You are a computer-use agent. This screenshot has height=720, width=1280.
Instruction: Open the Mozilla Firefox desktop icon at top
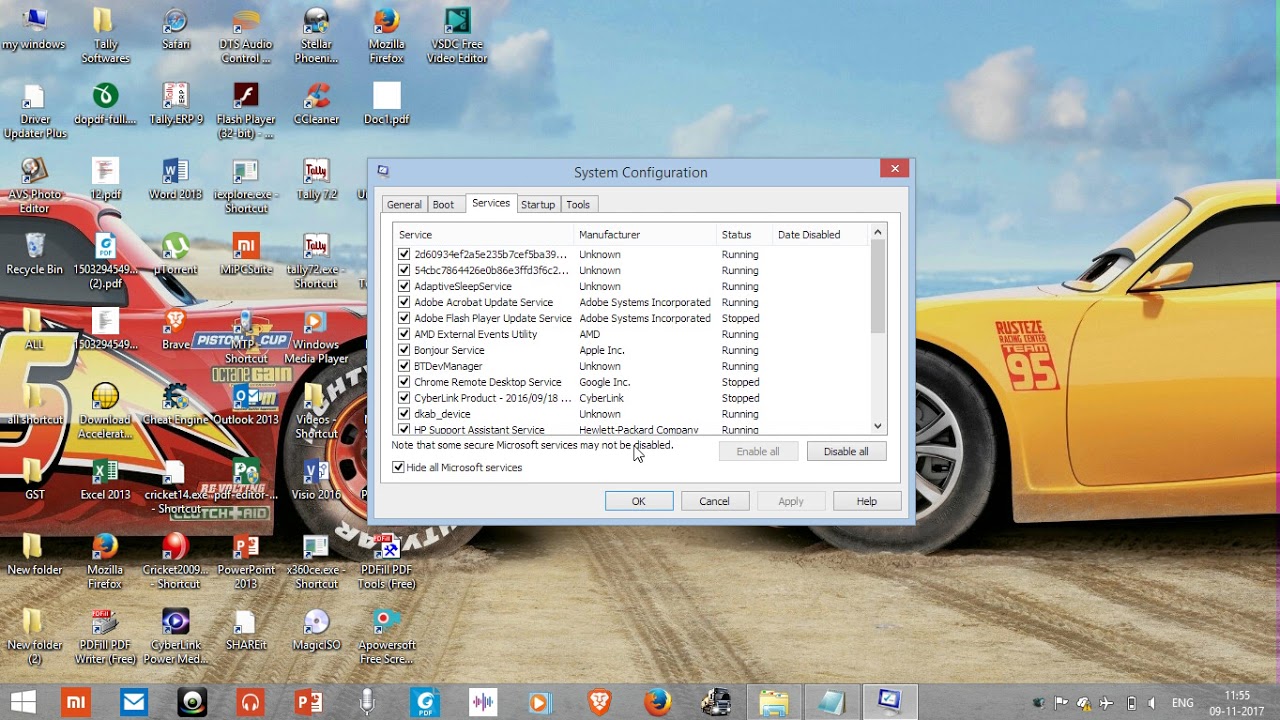coord(386,34)
